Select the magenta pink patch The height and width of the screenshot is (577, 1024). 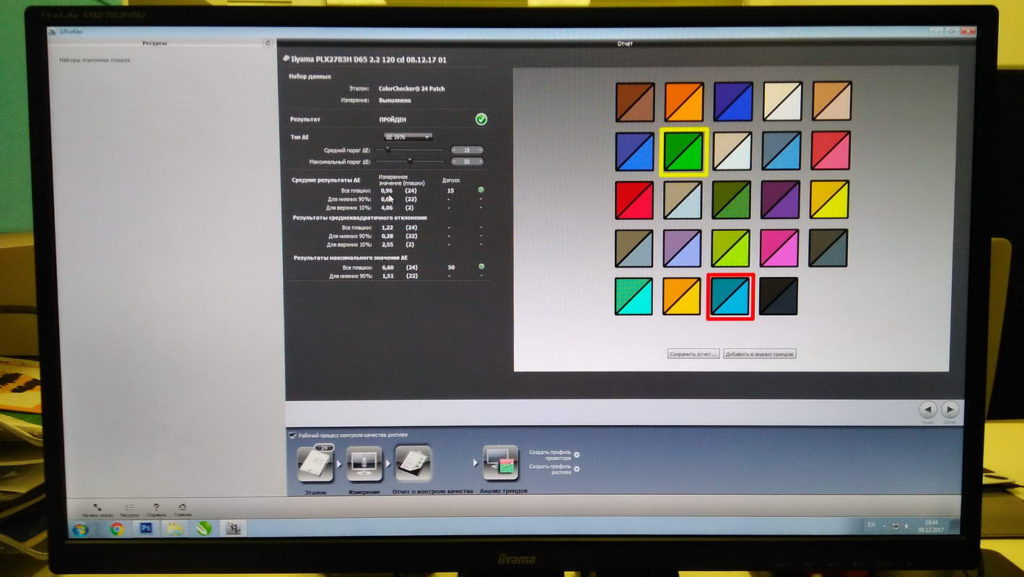(779, 248)
